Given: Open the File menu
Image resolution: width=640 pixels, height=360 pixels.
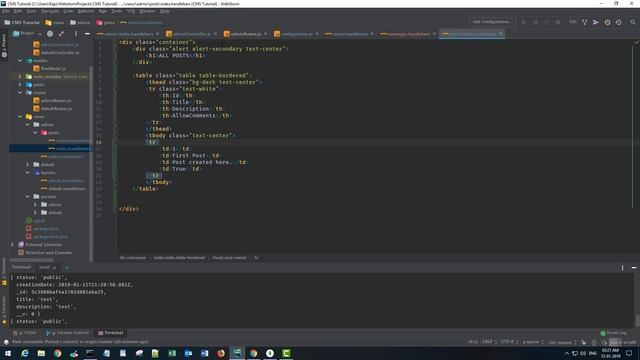Looking at the screenshot, I should (6, 11).
